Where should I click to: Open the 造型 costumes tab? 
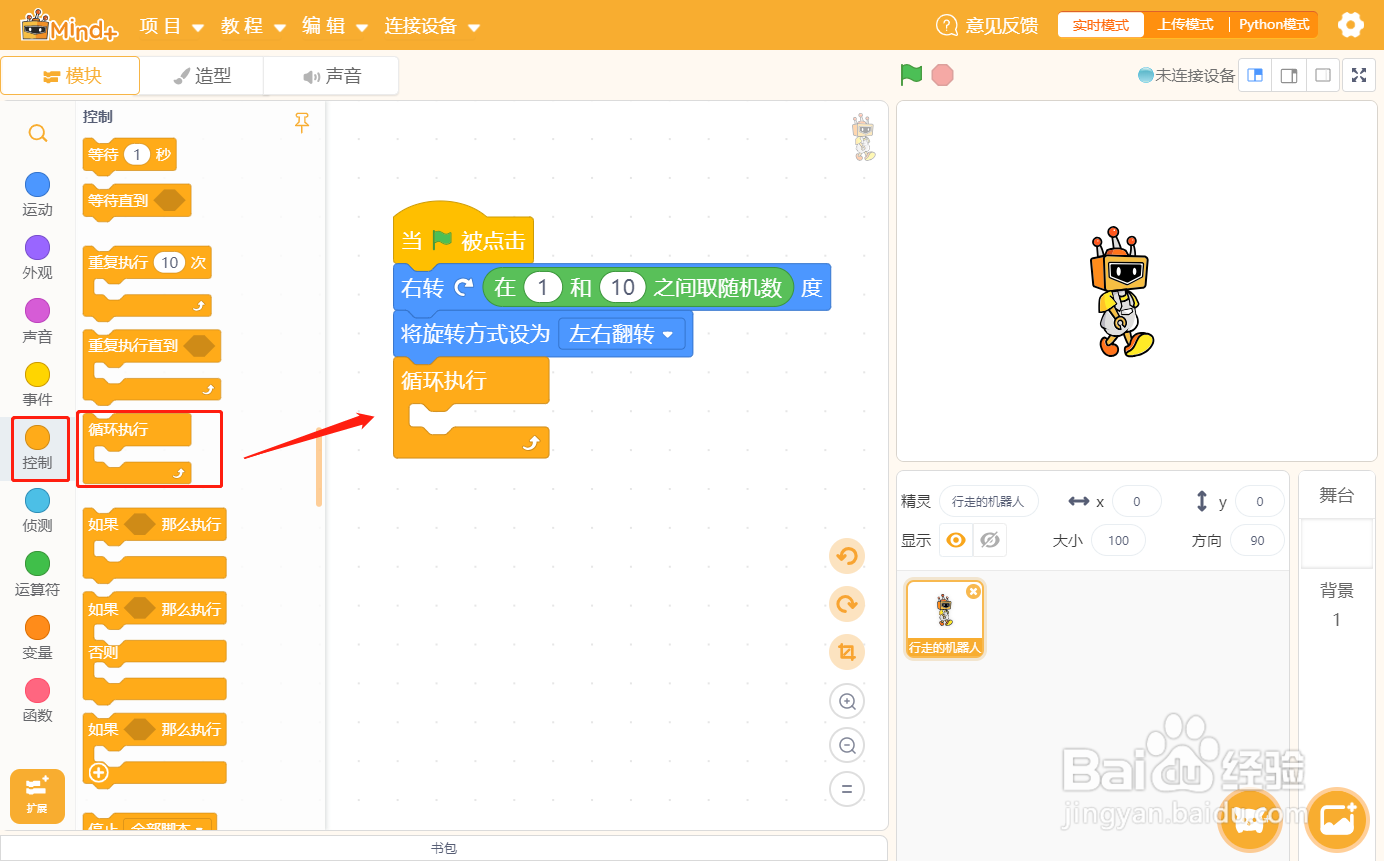[201, 76]
